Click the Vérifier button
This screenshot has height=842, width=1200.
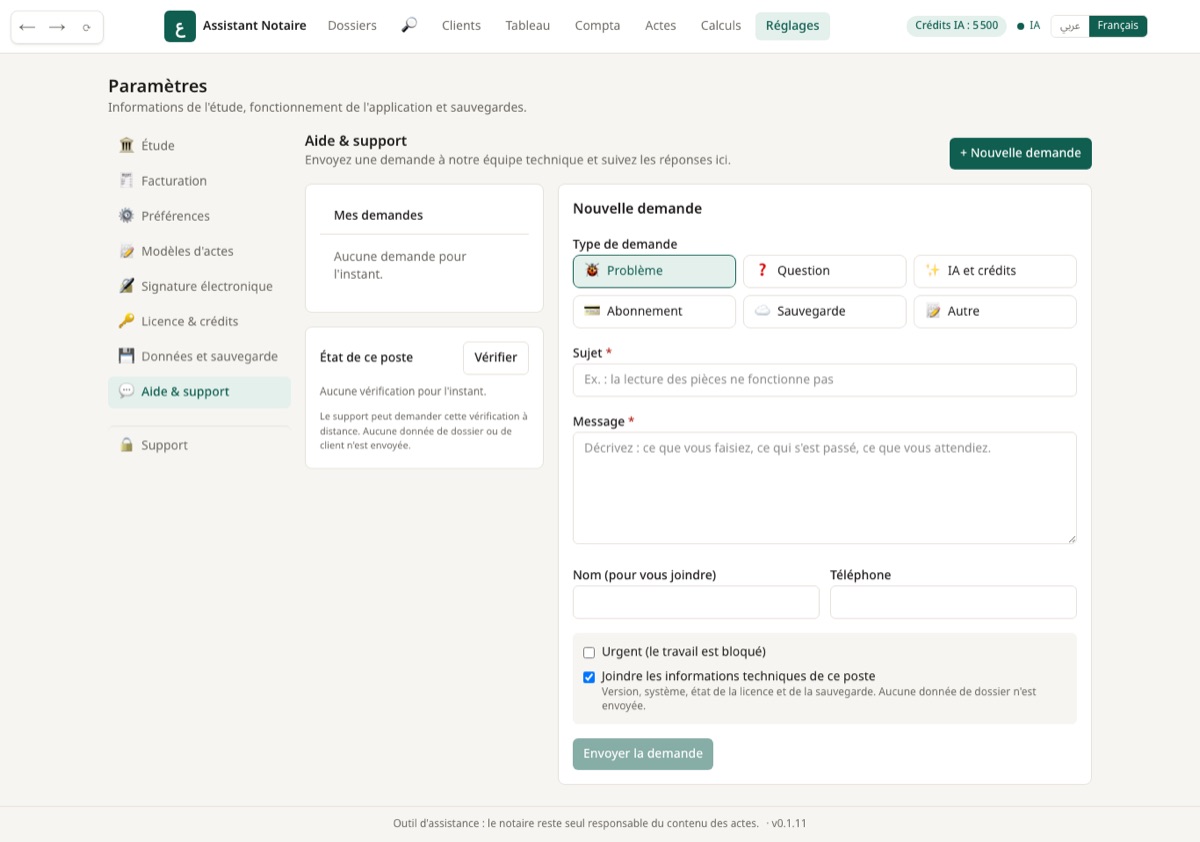coord(495,358)
